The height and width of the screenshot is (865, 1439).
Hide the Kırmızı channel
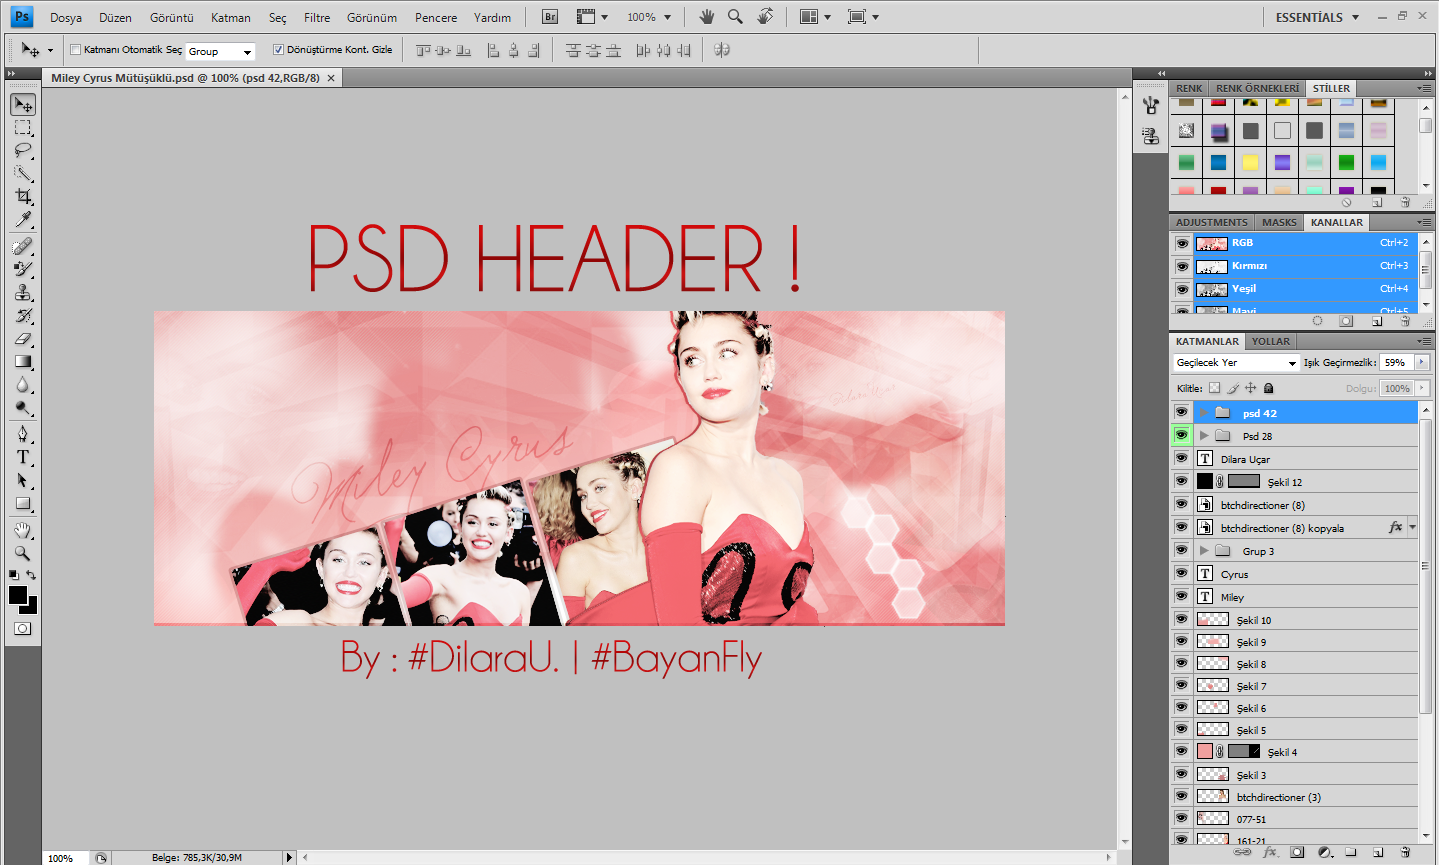pos(1182,266)
